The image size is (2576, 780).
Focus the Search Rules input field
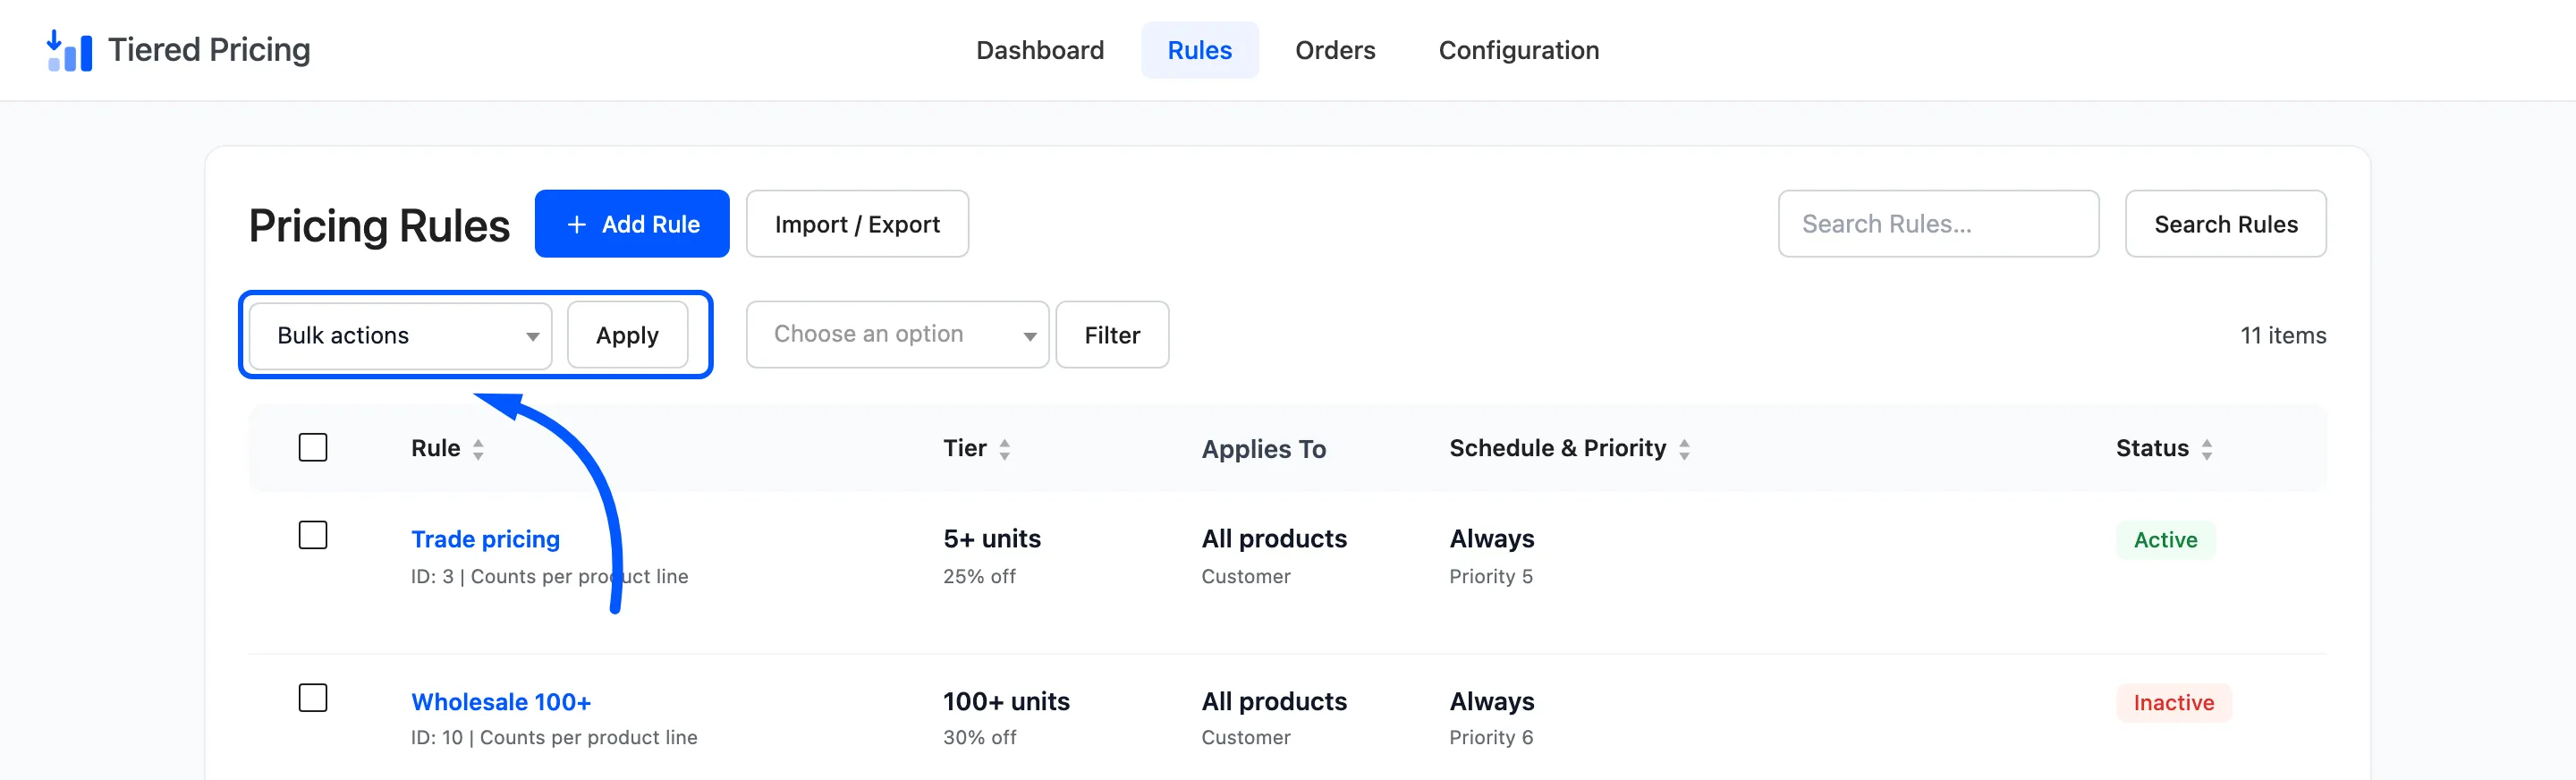point(1938,224)
